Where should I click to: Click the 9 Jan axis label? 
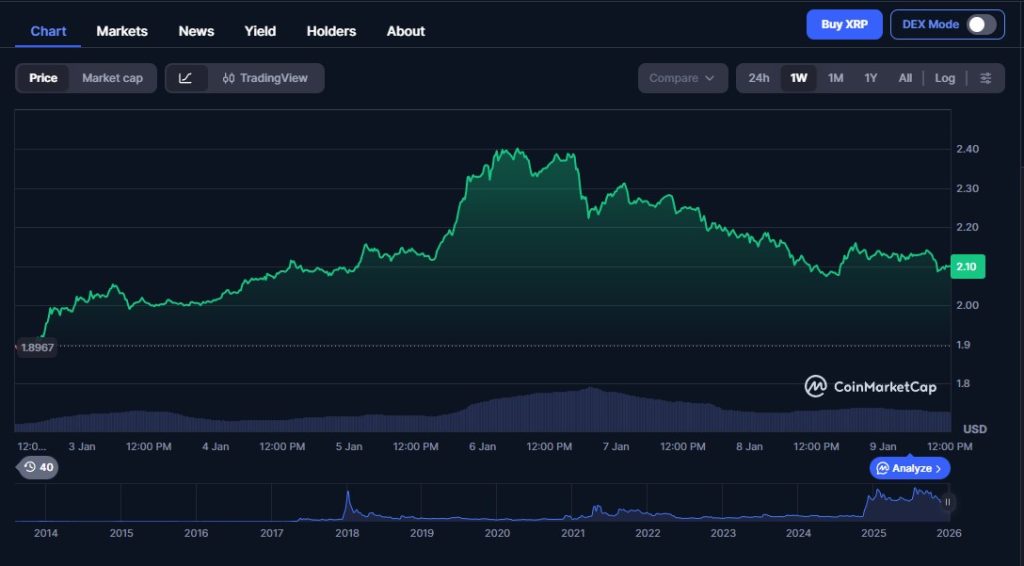[883, 447]
